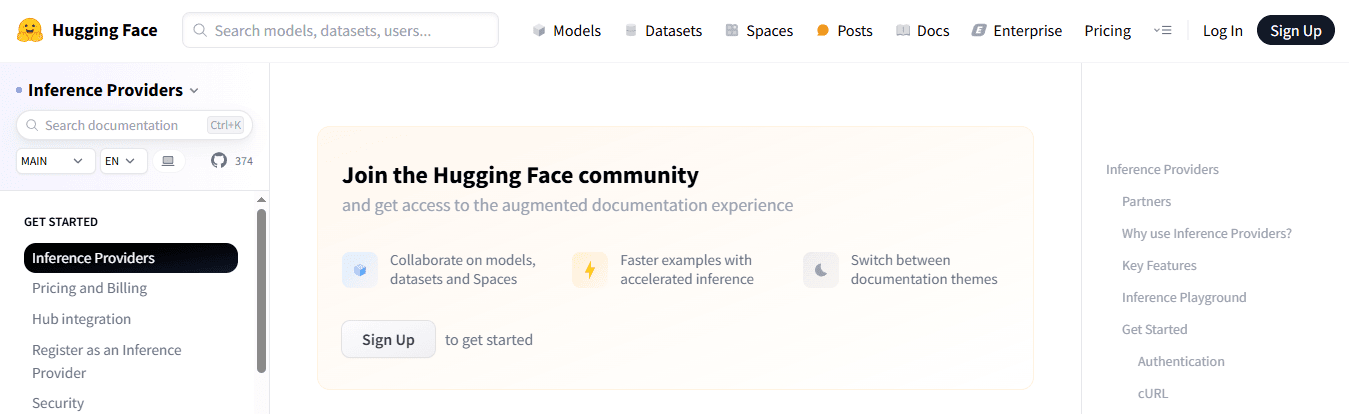The width and height of the screenshot is (1349, 414).
Task: Jump to Inference Playground section
Action: point(1184,297)
